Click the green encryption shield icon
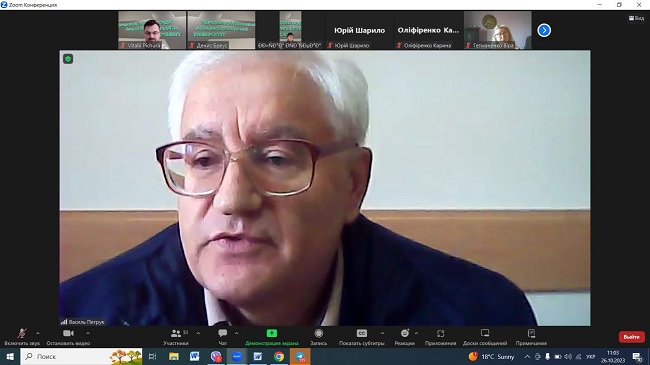650x365 pixels. (68, 59)
